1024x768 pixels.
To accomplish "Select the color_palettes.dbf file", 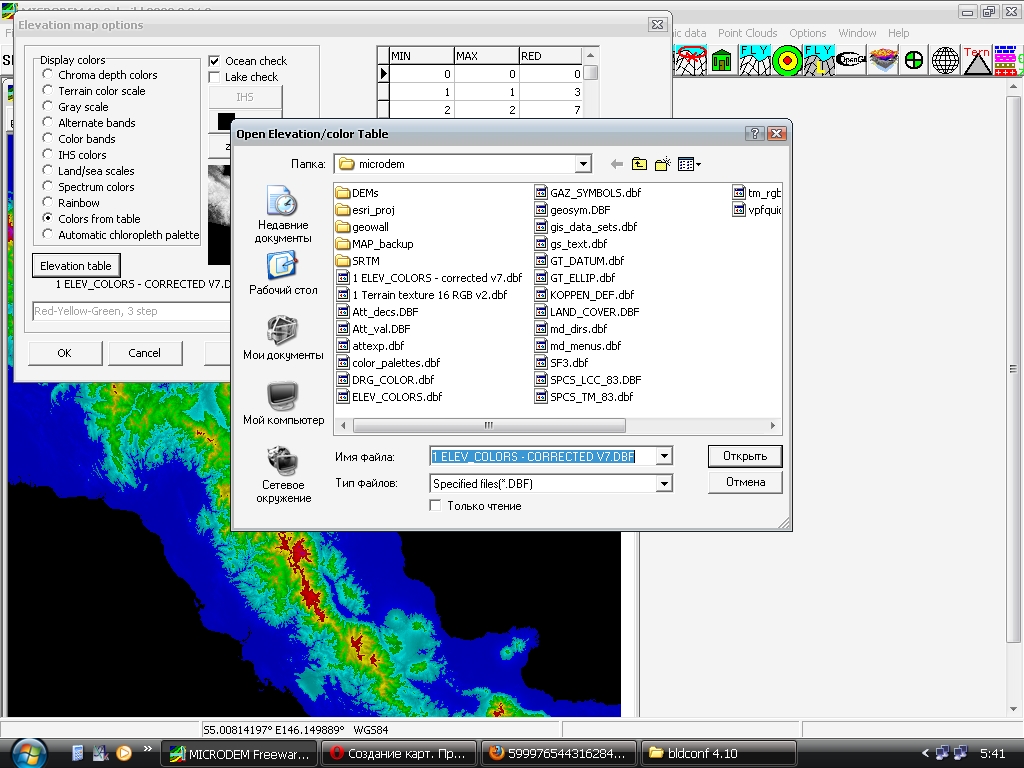I will 395,363.
